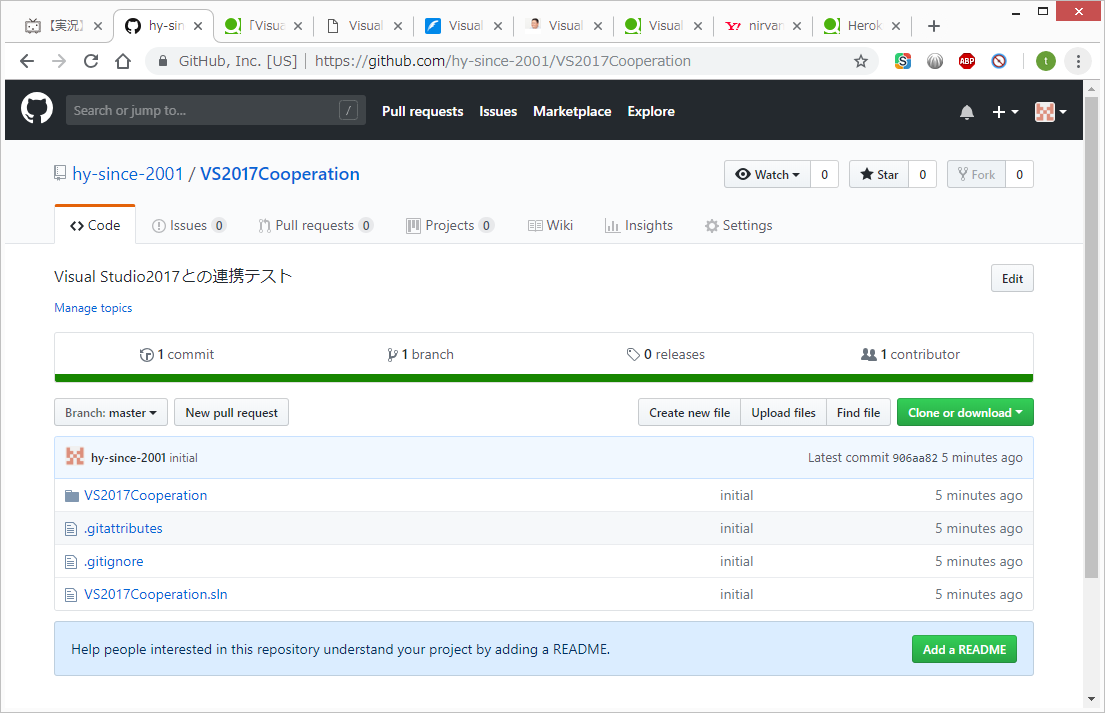Click the green language color bar
1105x713 pixels.
[544, 378]
